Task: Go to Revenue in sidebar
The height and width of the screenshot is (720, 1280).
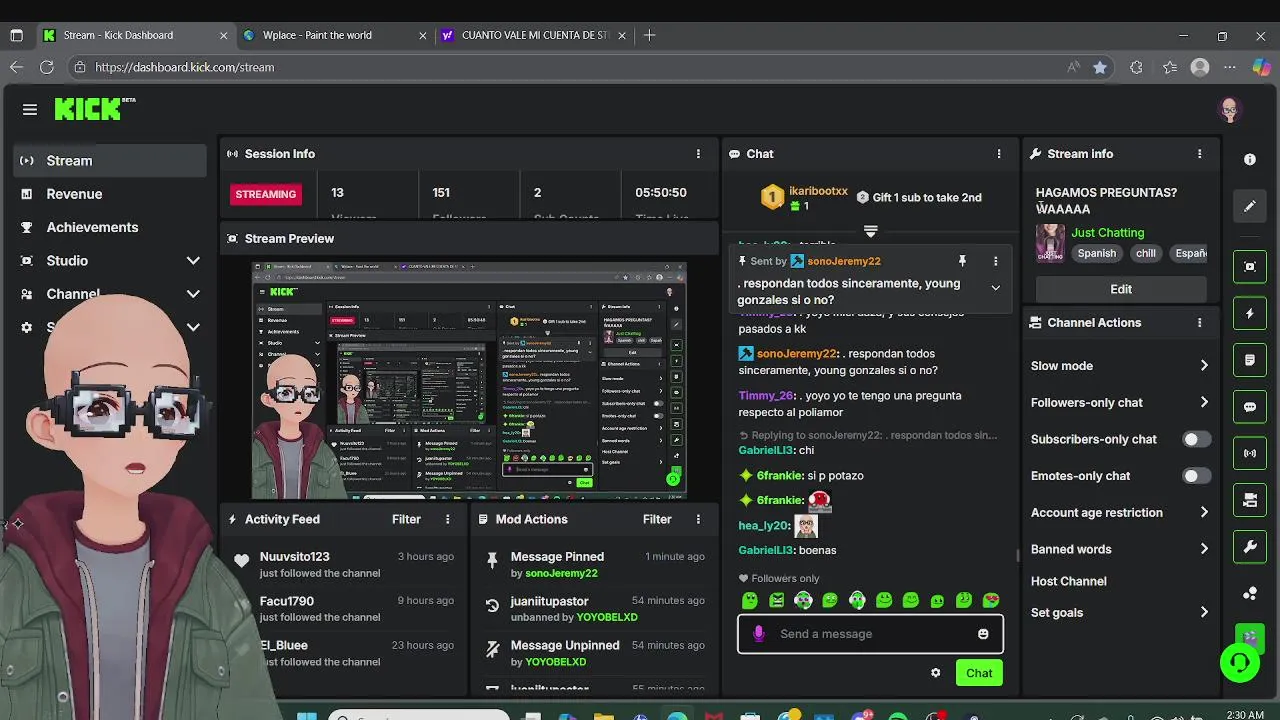Action: [110, 194]
